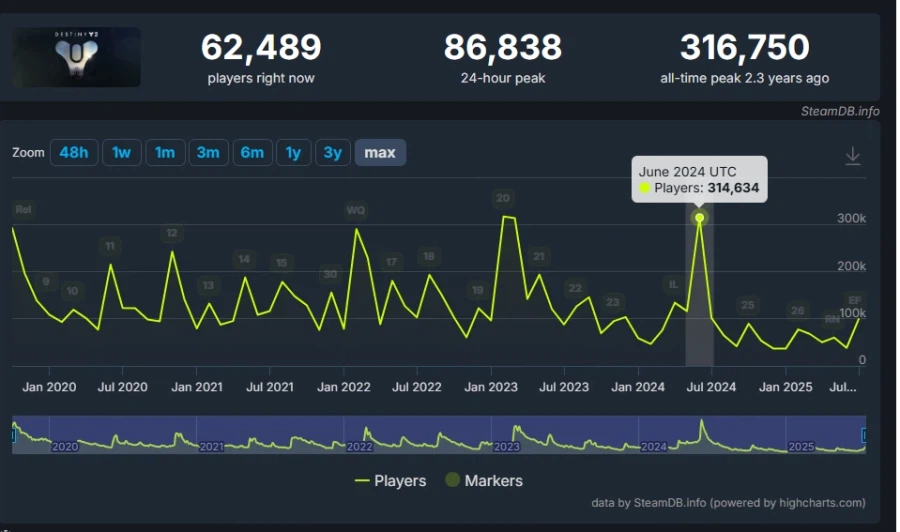The width and height of the screenshot is (900, 532).
Task: Click the left navigator range handle
Action: pyautogui.click(x=14, y=435)
